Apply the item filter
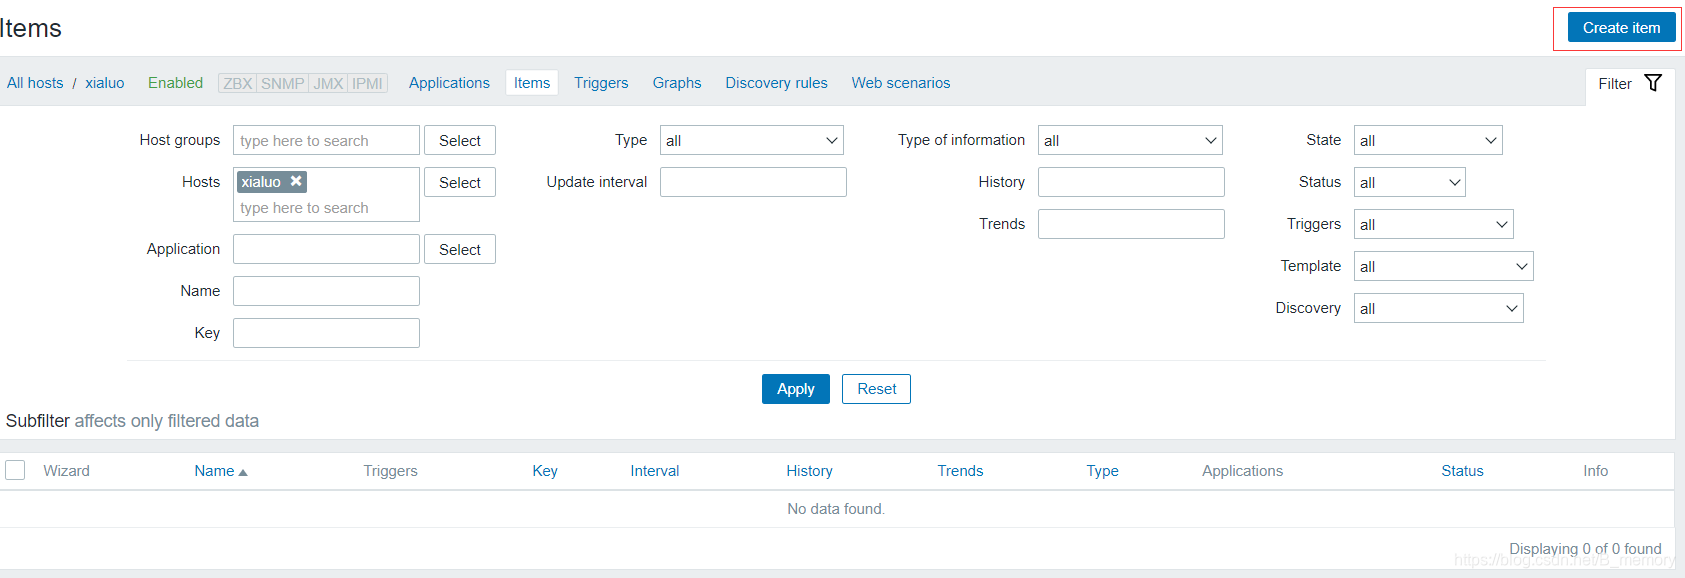The height and width of the screenshot is (578, 1685). tap(796, 389)
